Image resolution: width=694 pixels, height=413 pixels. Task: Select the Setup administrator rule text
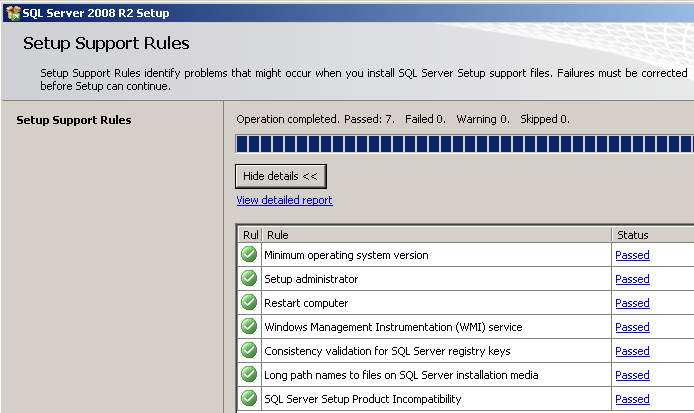[311, 279]
